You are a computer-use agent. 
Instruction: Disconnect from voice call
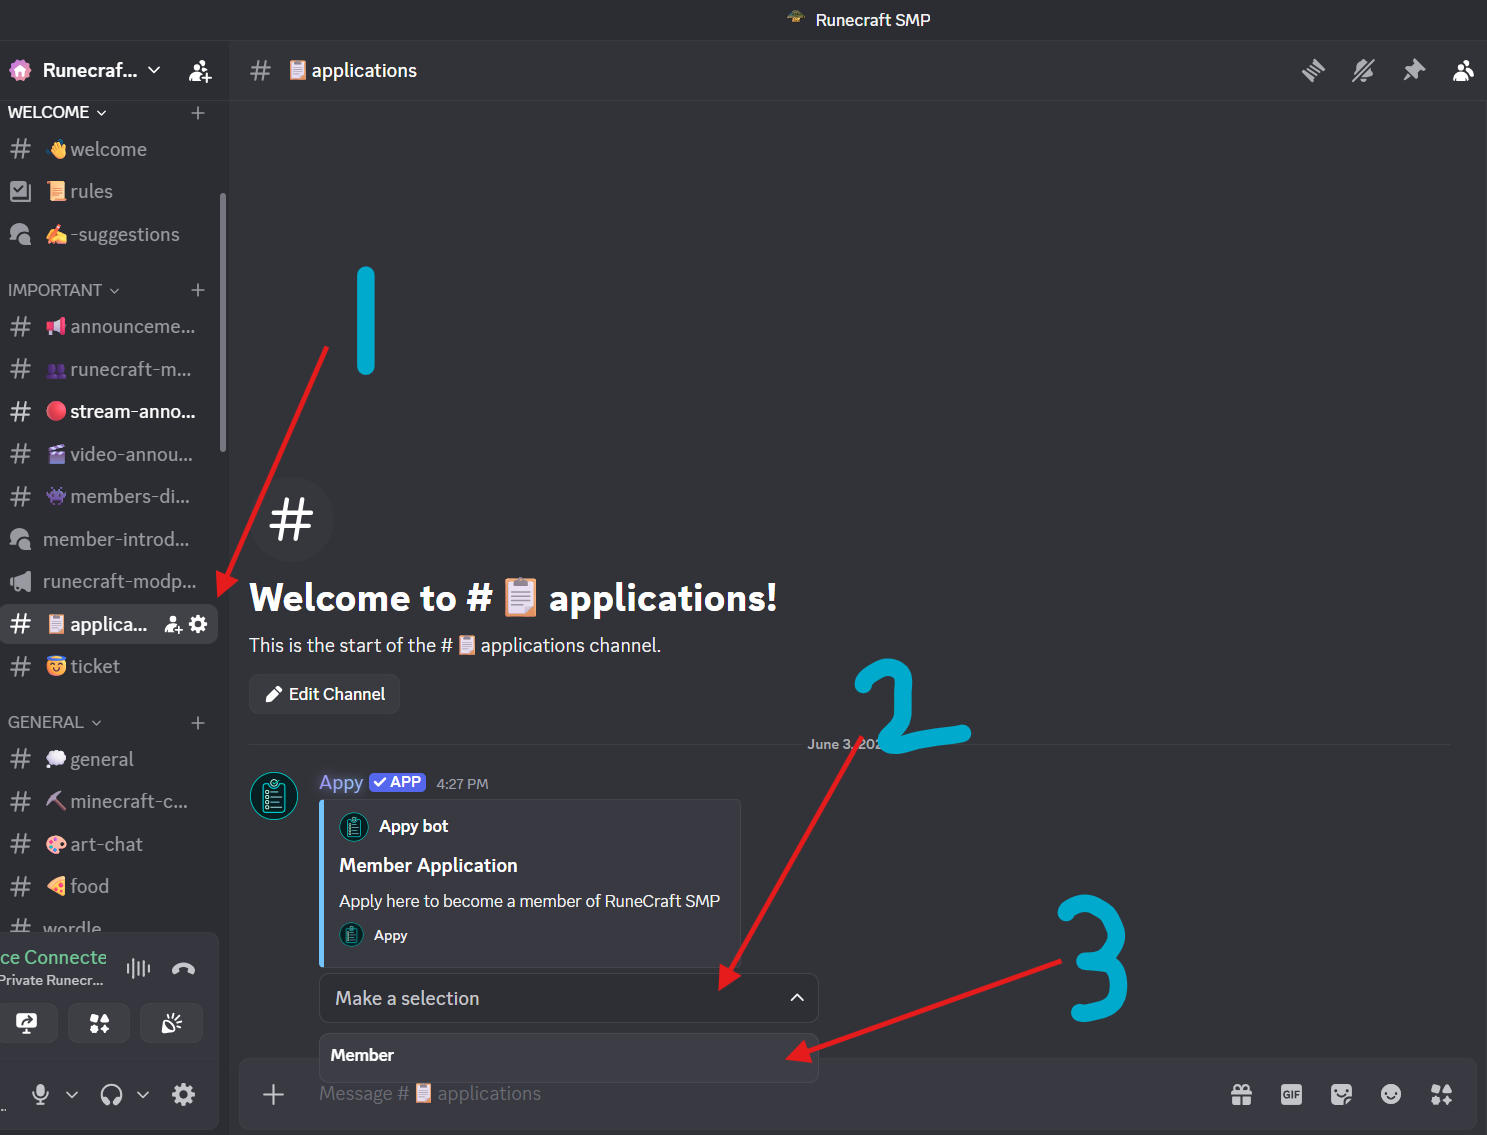tap(183, 968)
